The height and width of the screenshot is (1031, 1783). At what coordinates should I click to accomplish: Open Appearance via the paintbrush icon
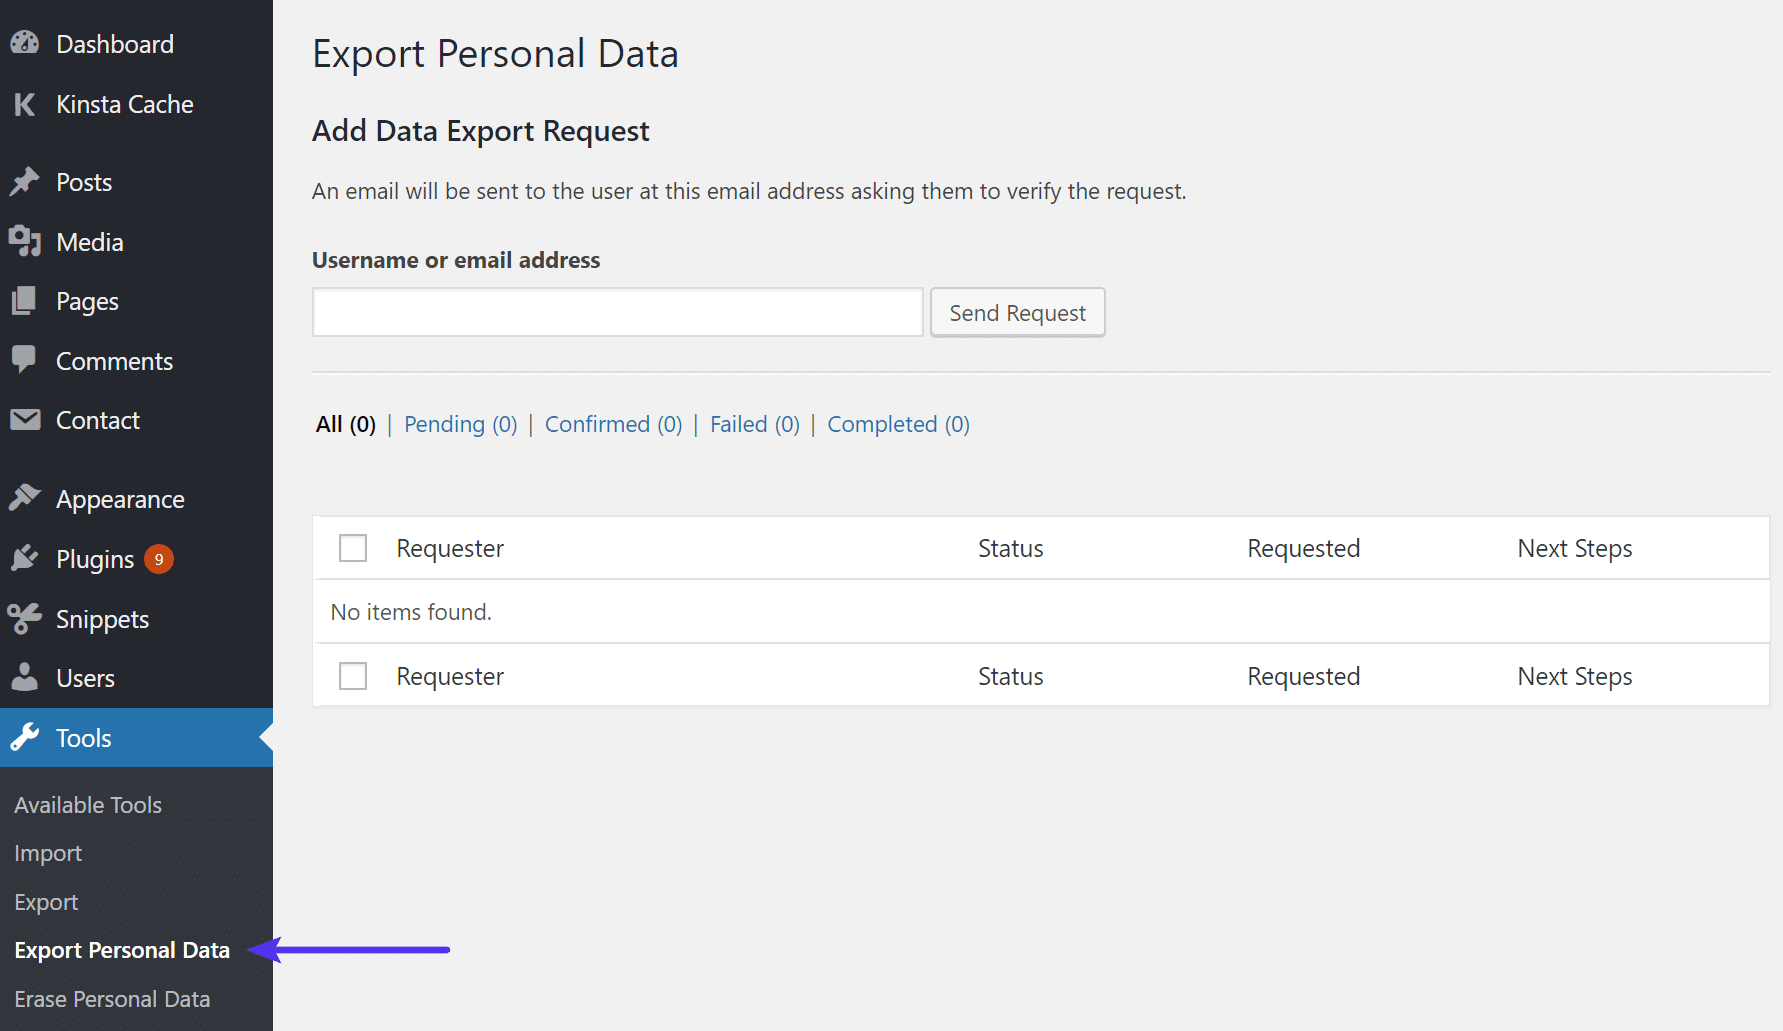(25, 497)
